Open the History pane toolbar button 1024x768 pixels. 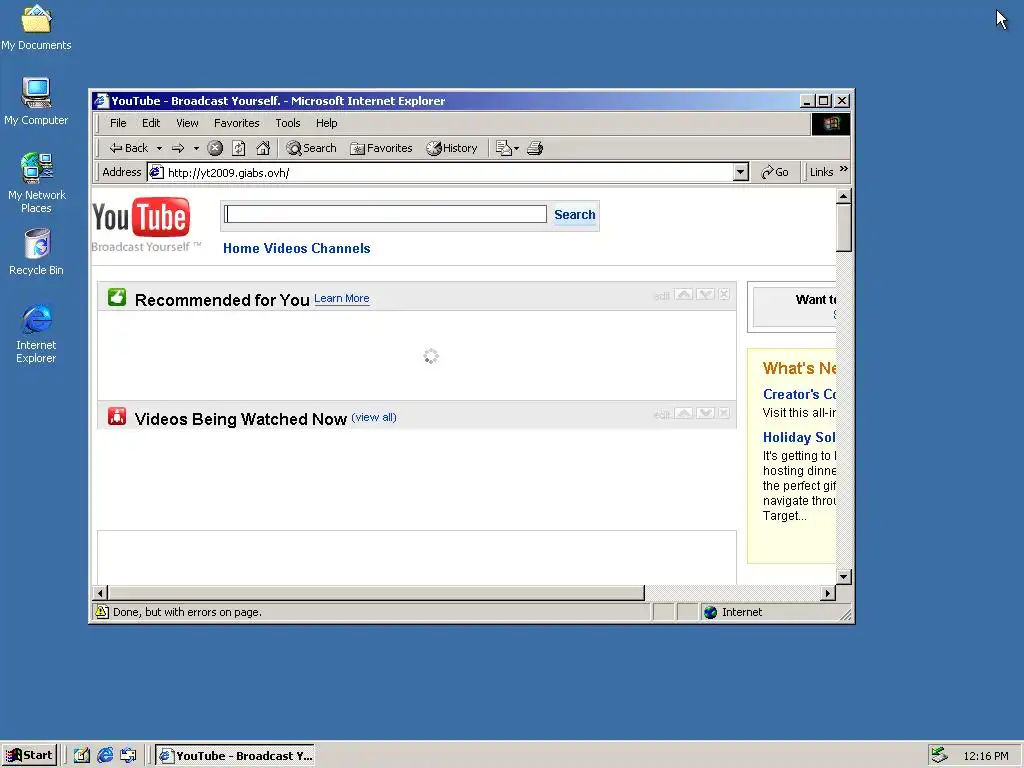(x=452, y=148)
